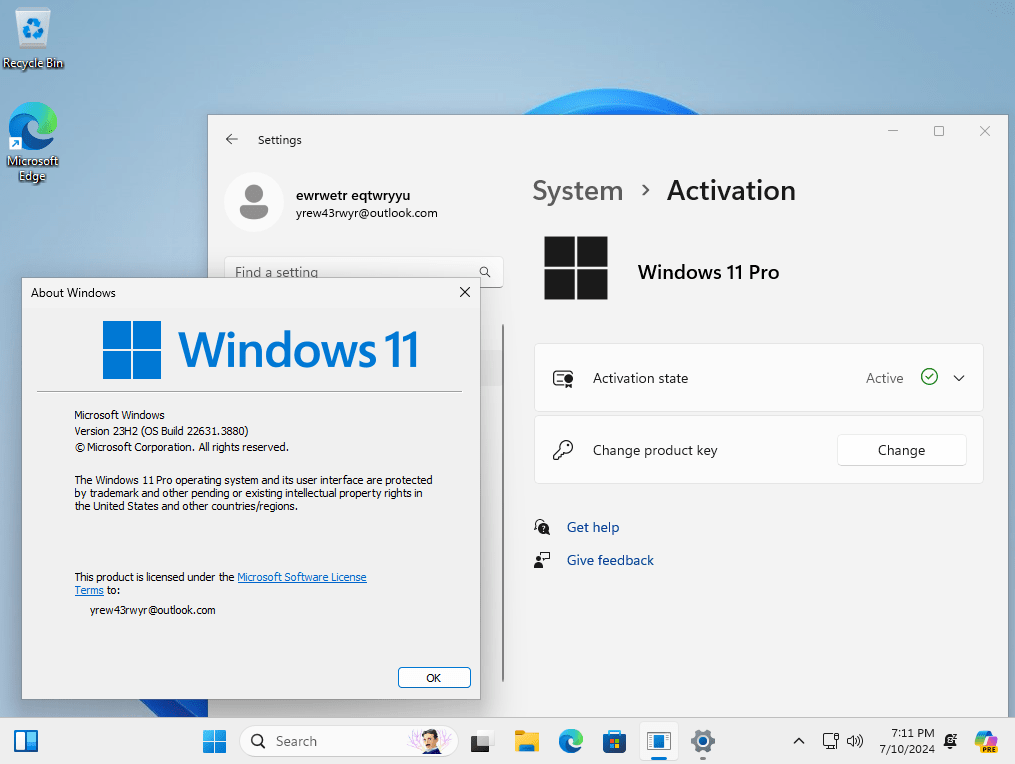
Task: Open Microsoft Store from the taskbar
Action: click(x=614, y=741)
